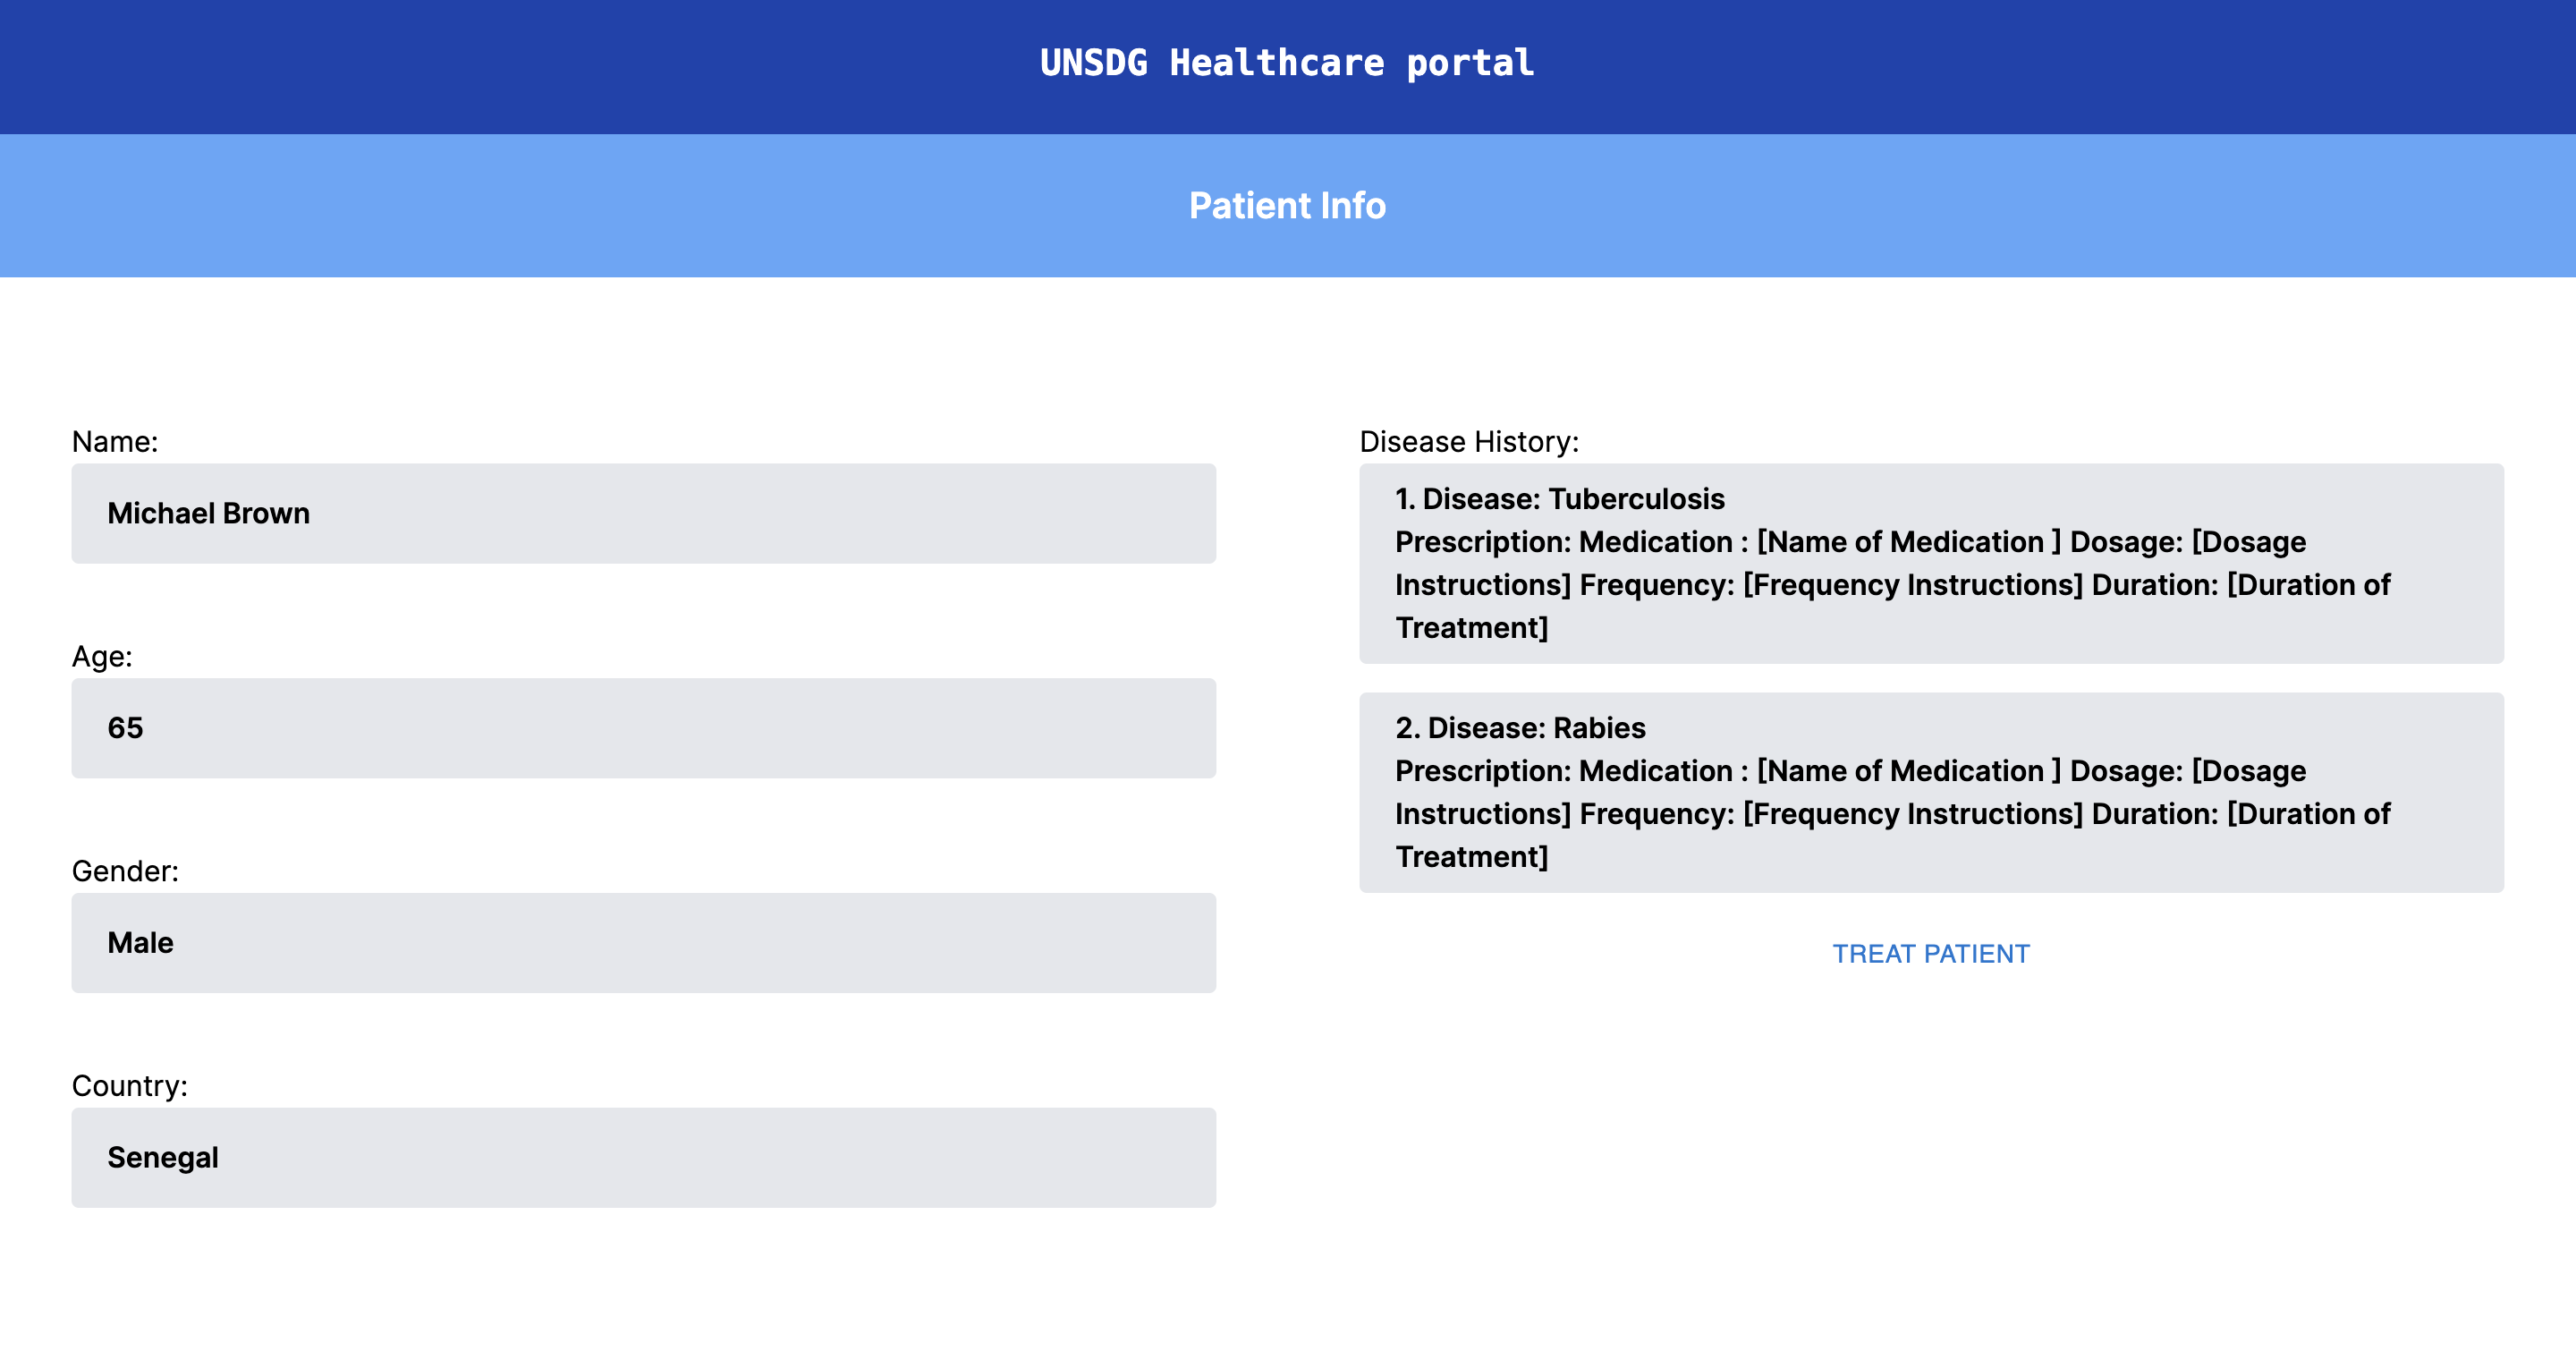Click the Country label

(129, 1084)
